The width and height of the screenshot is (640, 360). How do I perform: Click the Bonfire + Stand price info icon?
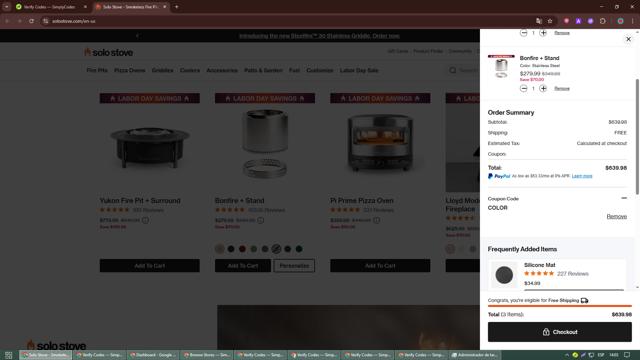pyautogui.click(x=261, y=220)
